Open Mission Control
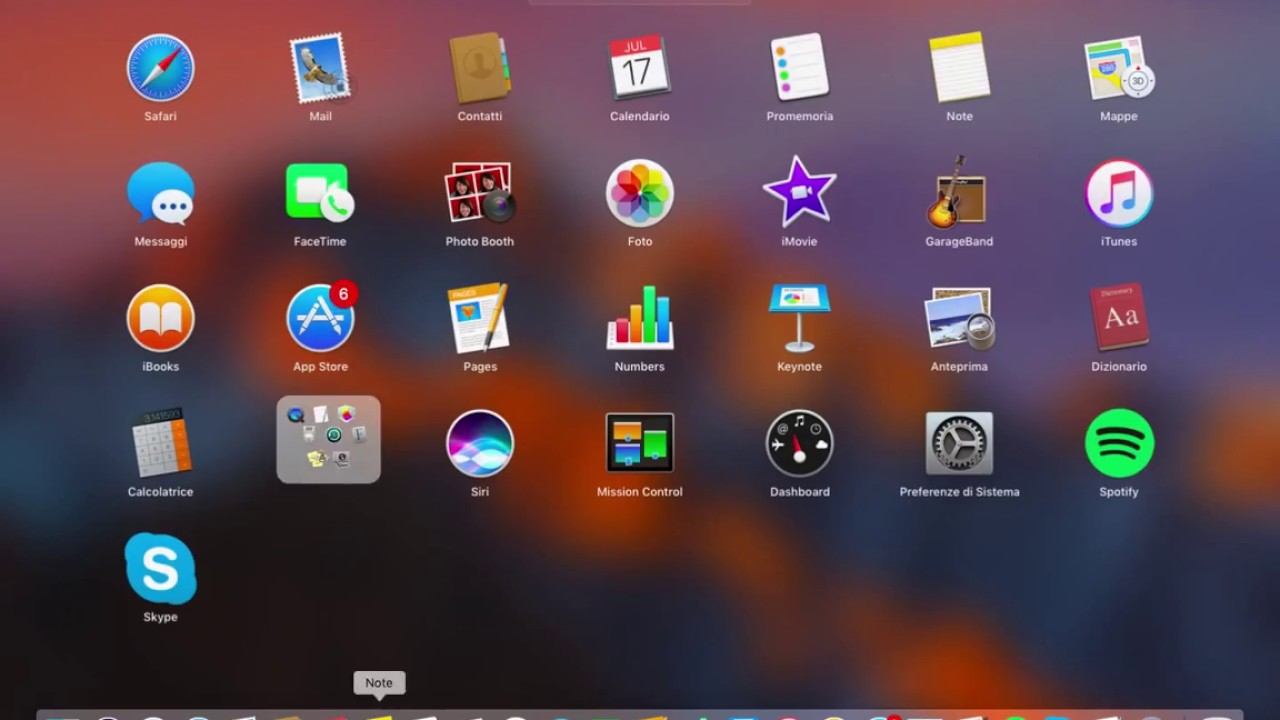Viewport: 1280px width, 720px height. click(x=640, y=443)
